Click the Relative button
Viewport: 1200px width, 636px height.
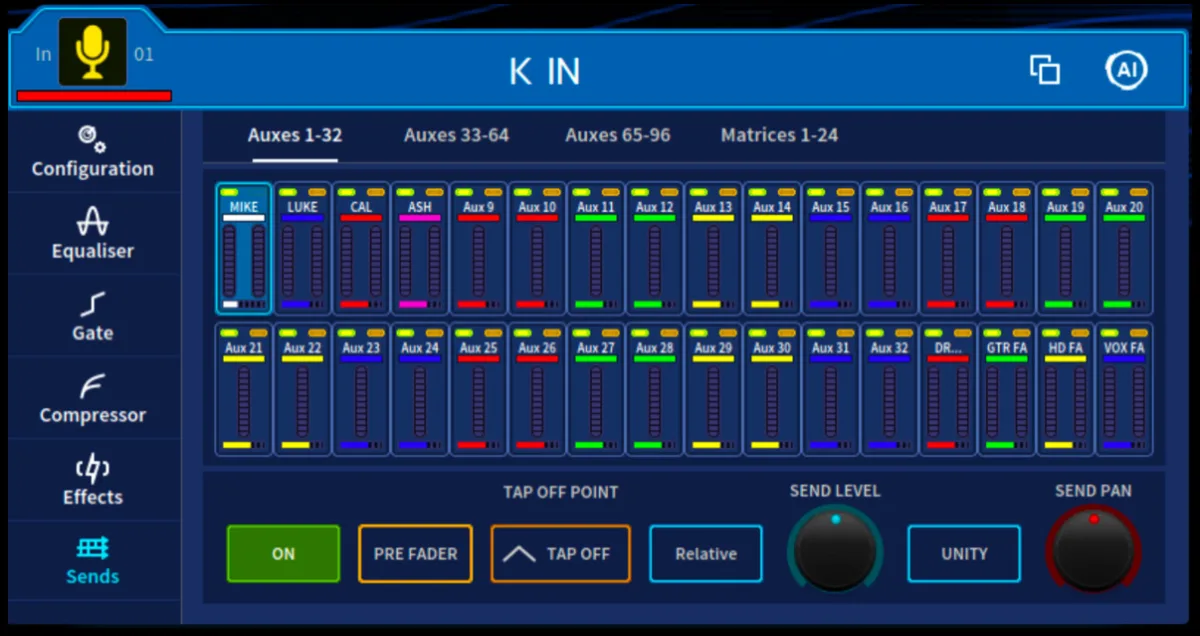tap(706, 554)
